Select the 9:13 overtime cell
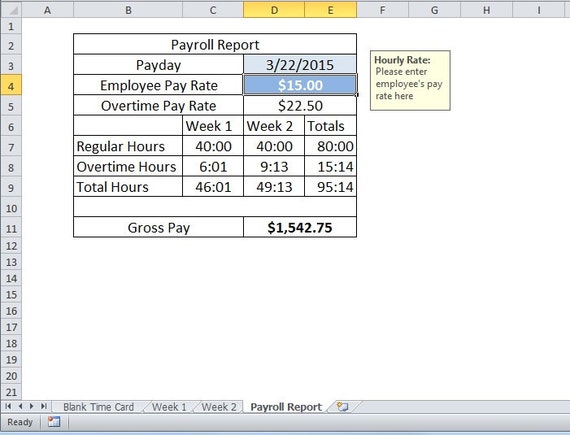Image resolution: width=570 pixels, height=435 pixels. click(274, 167)
